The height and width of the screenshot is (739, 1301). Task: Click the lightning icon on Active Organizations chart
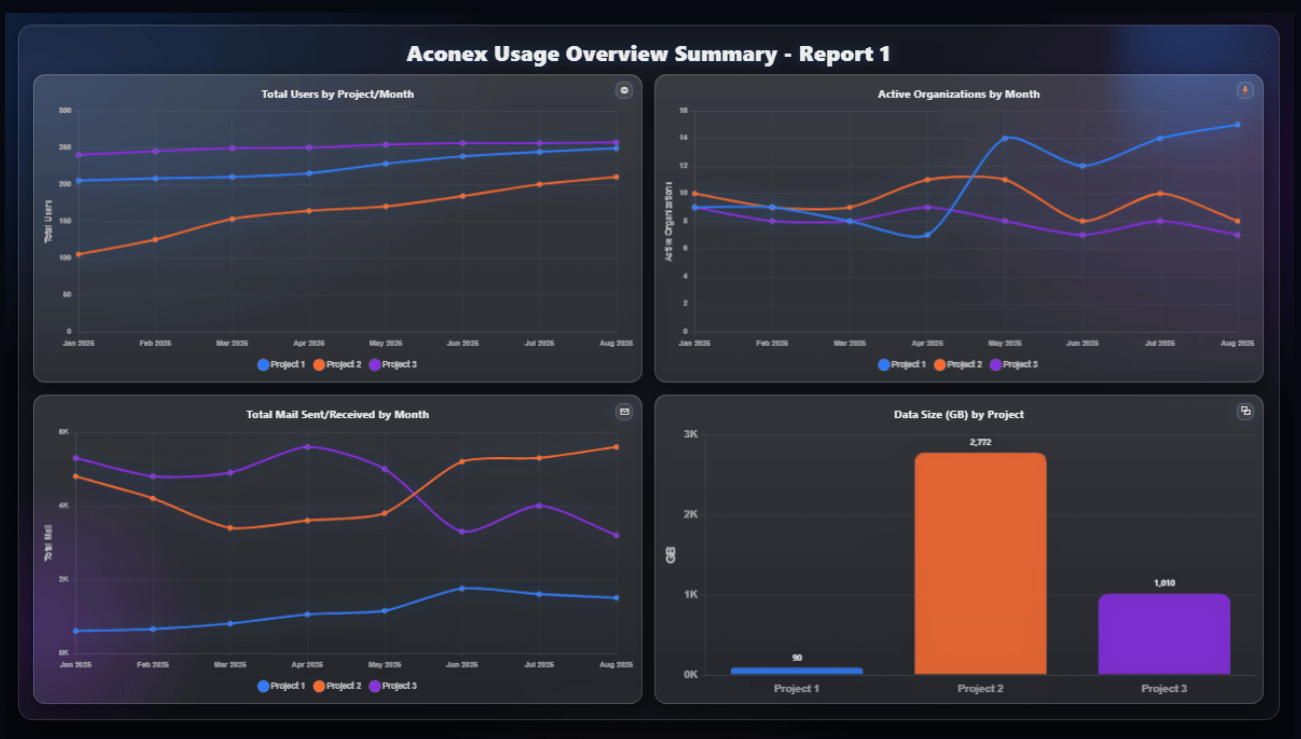pos(1245,91)
